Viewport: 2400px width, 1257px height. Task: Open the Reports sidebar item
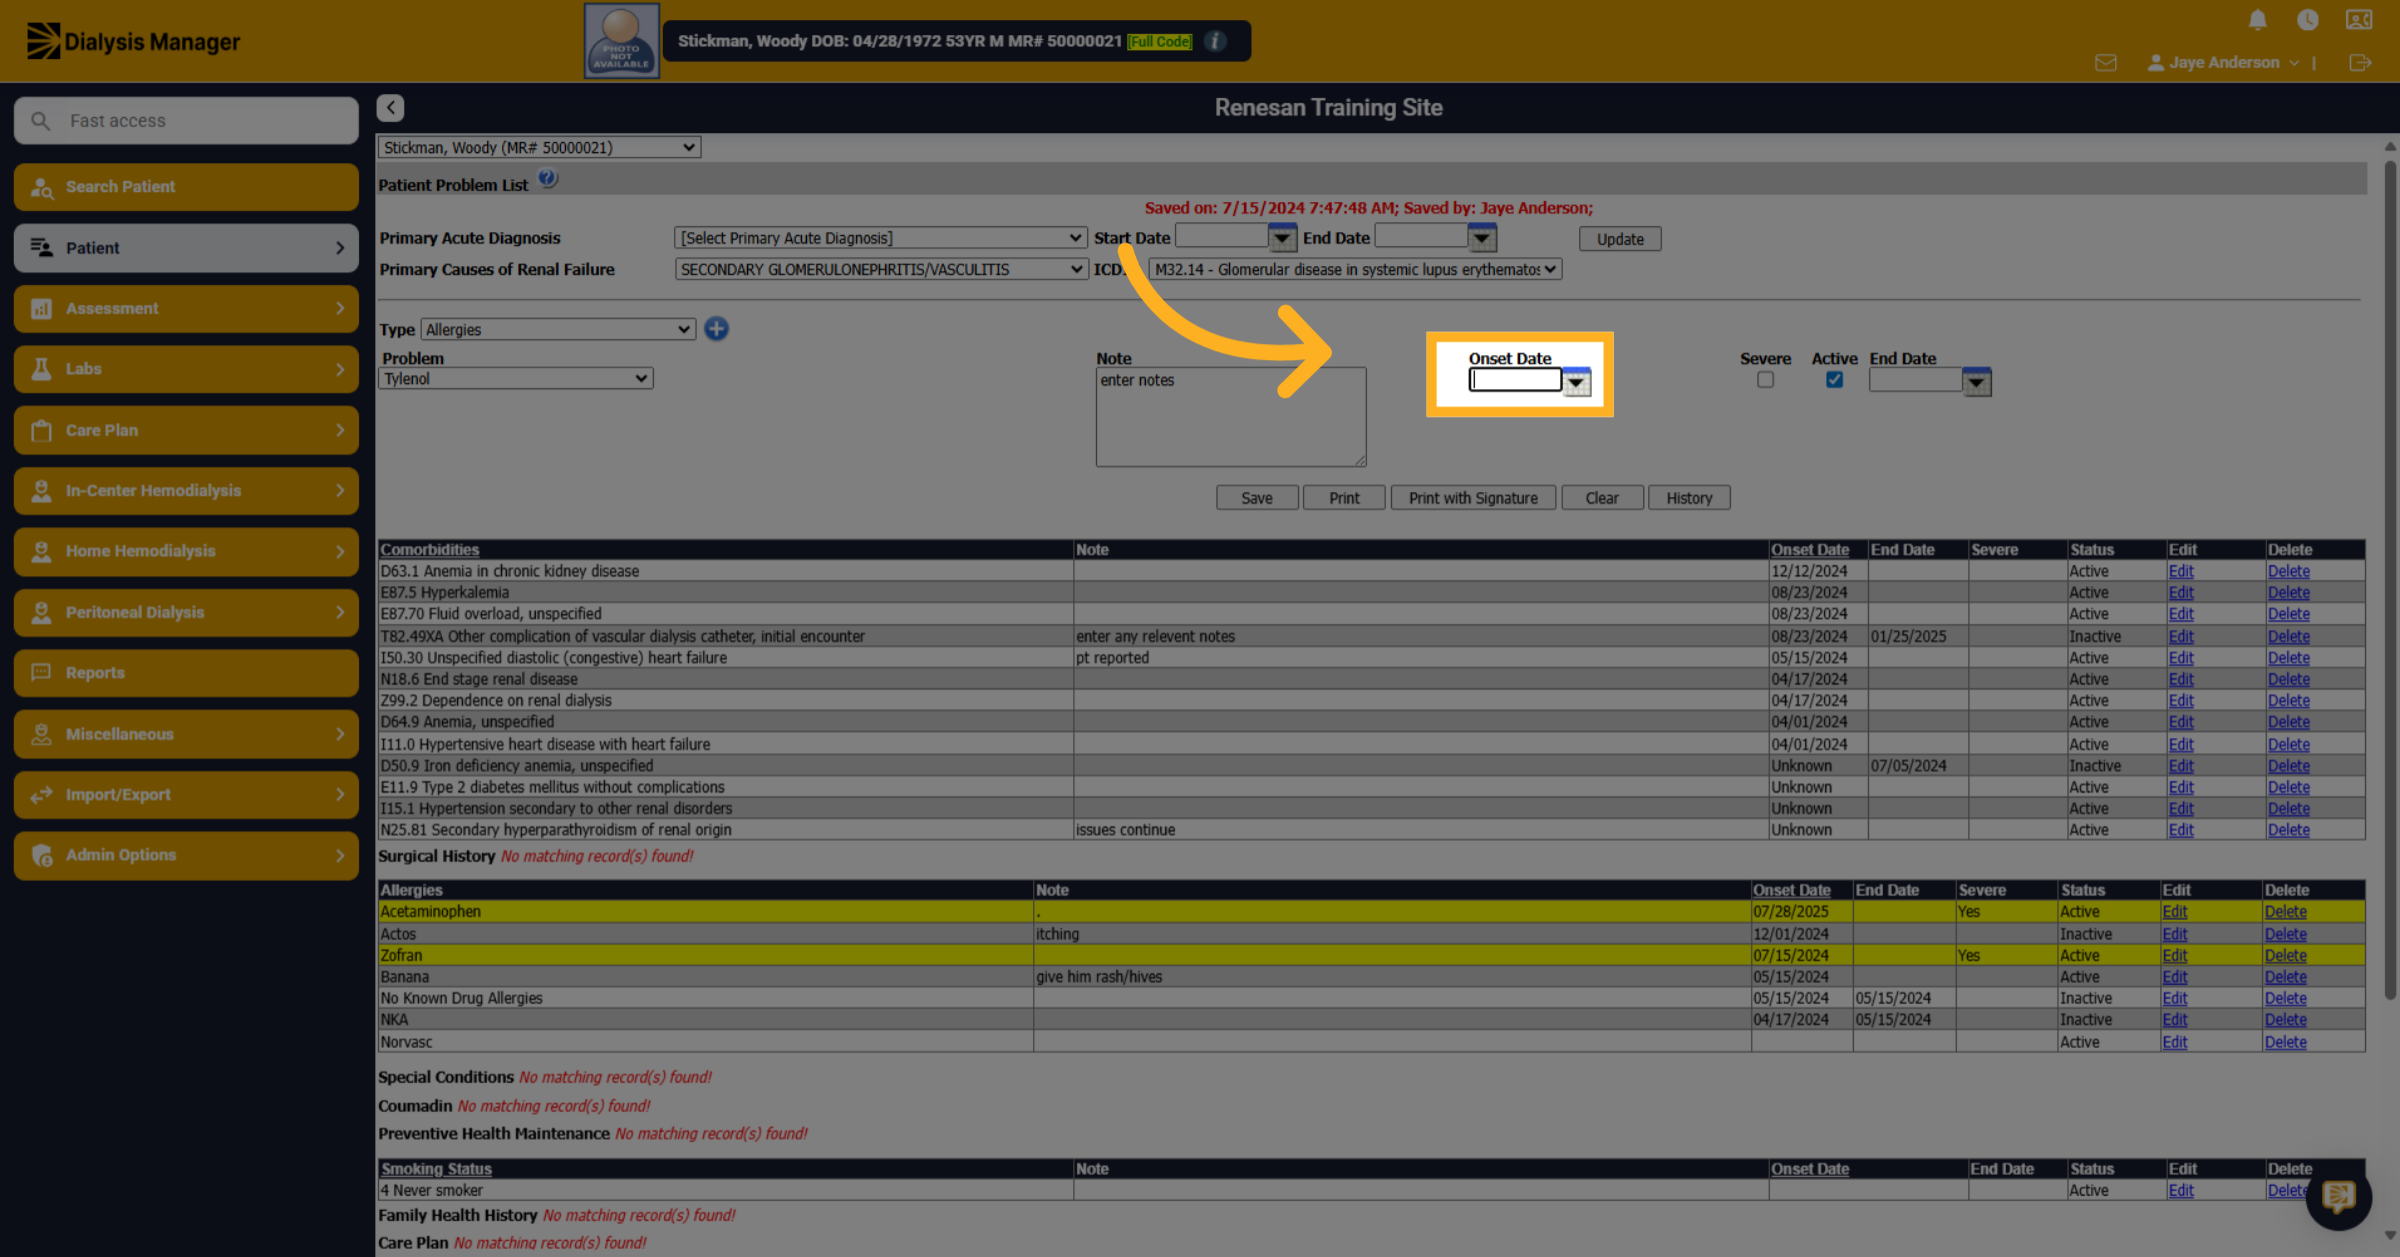pyautogui.click(x=186, y=673)
